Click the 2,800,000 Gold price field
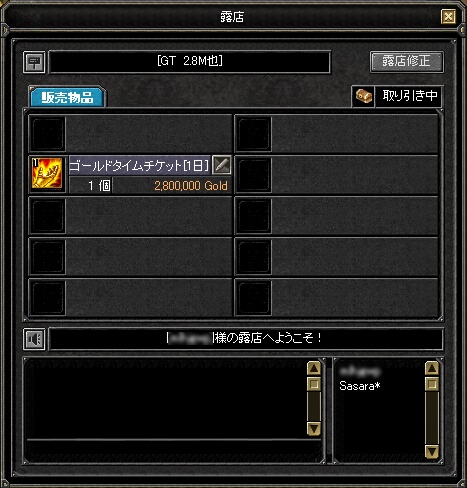The width and height of the screenshot is (467, 488). 171,186
